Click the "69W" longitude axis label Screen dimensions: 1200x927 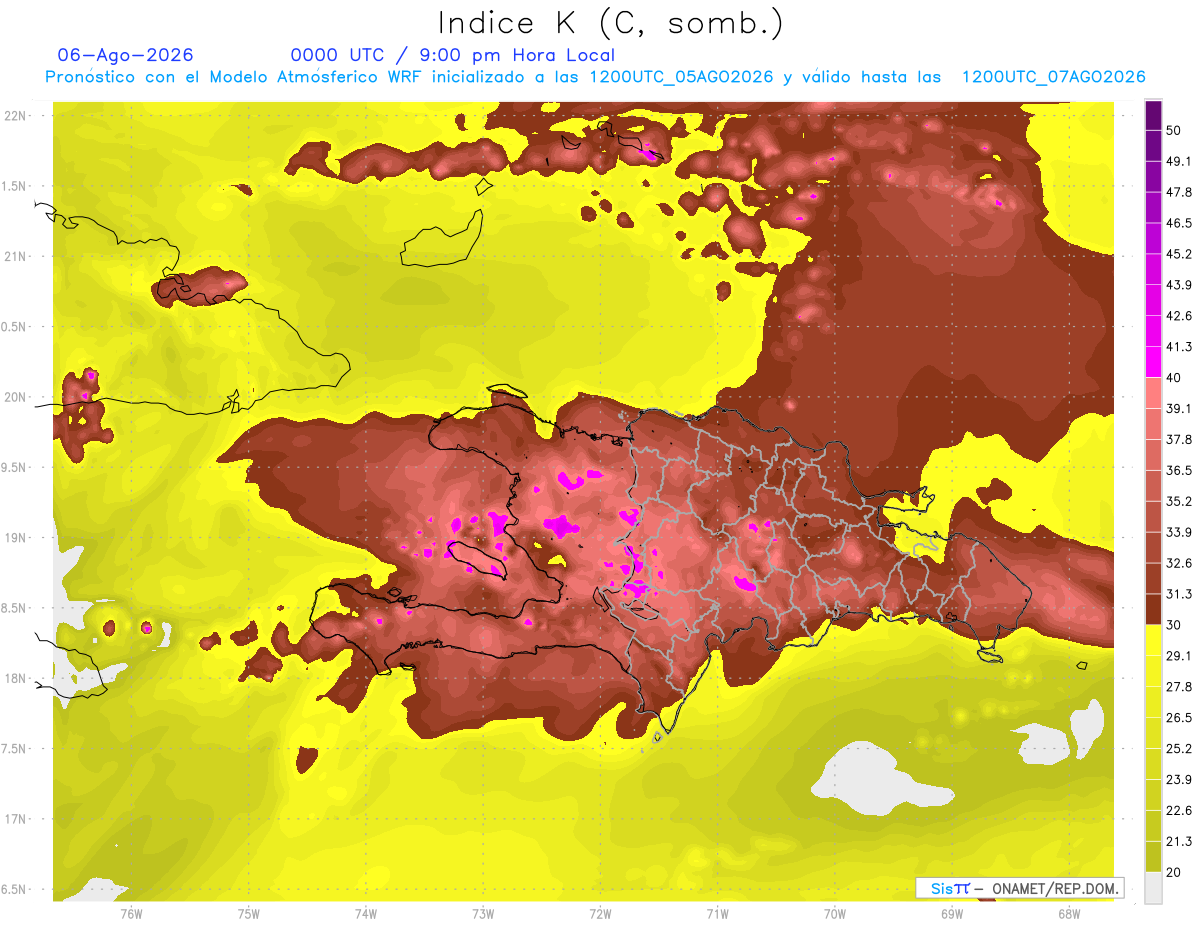(x=952, y=913)
